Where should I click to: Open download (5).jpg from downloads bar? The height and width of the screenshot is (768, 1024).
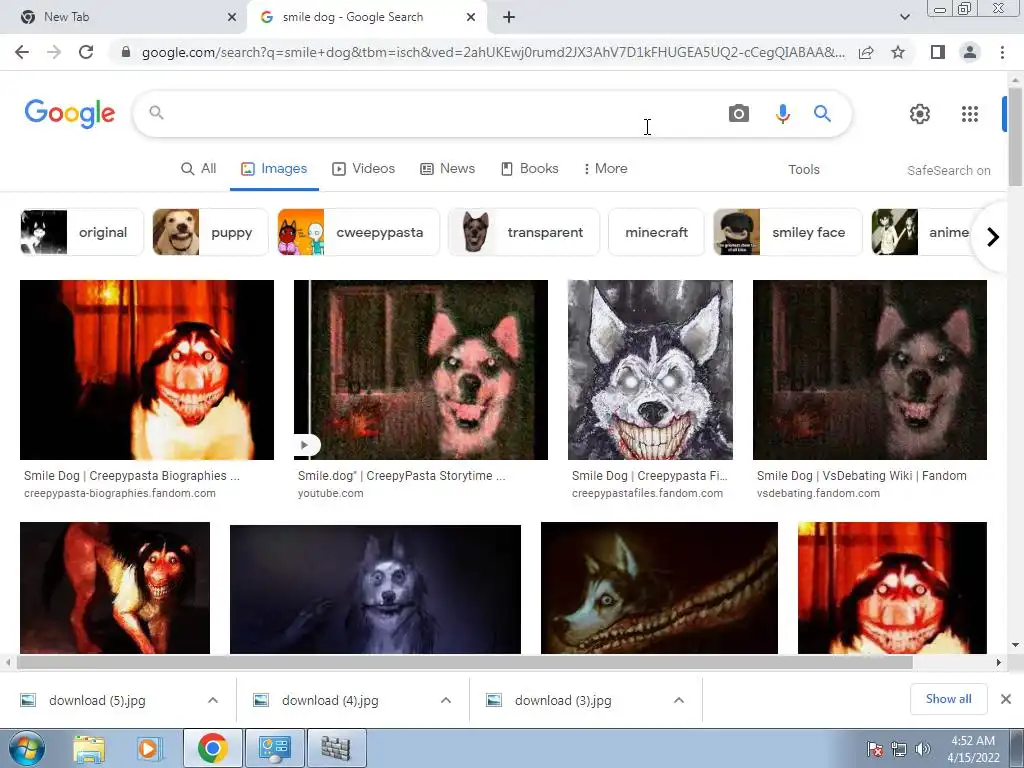(x=97, y=700)
